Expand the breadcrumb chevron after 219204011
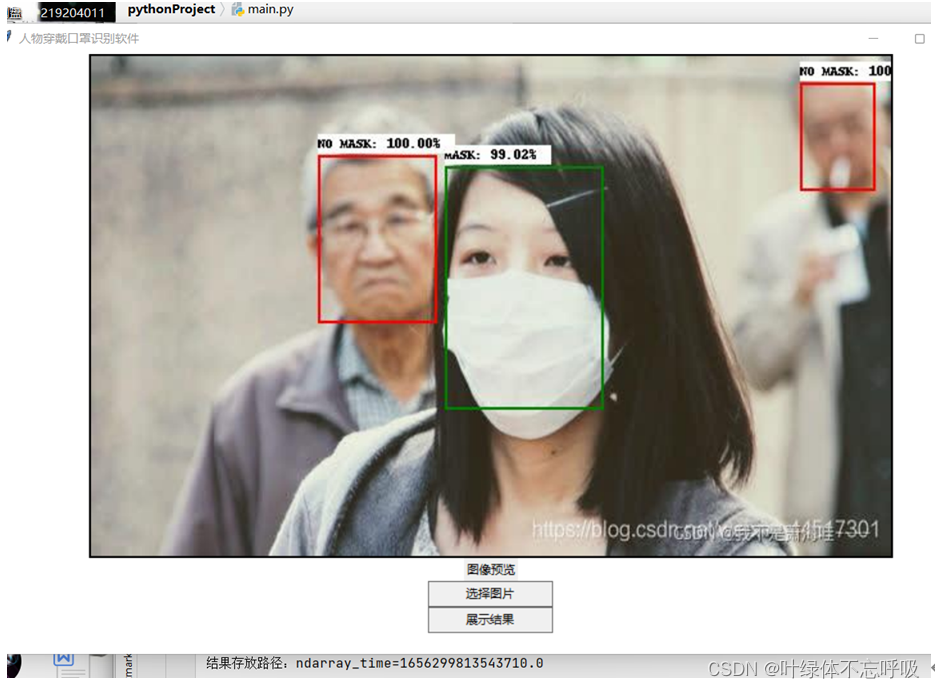 pyautogui.click(x=118, y=11)
